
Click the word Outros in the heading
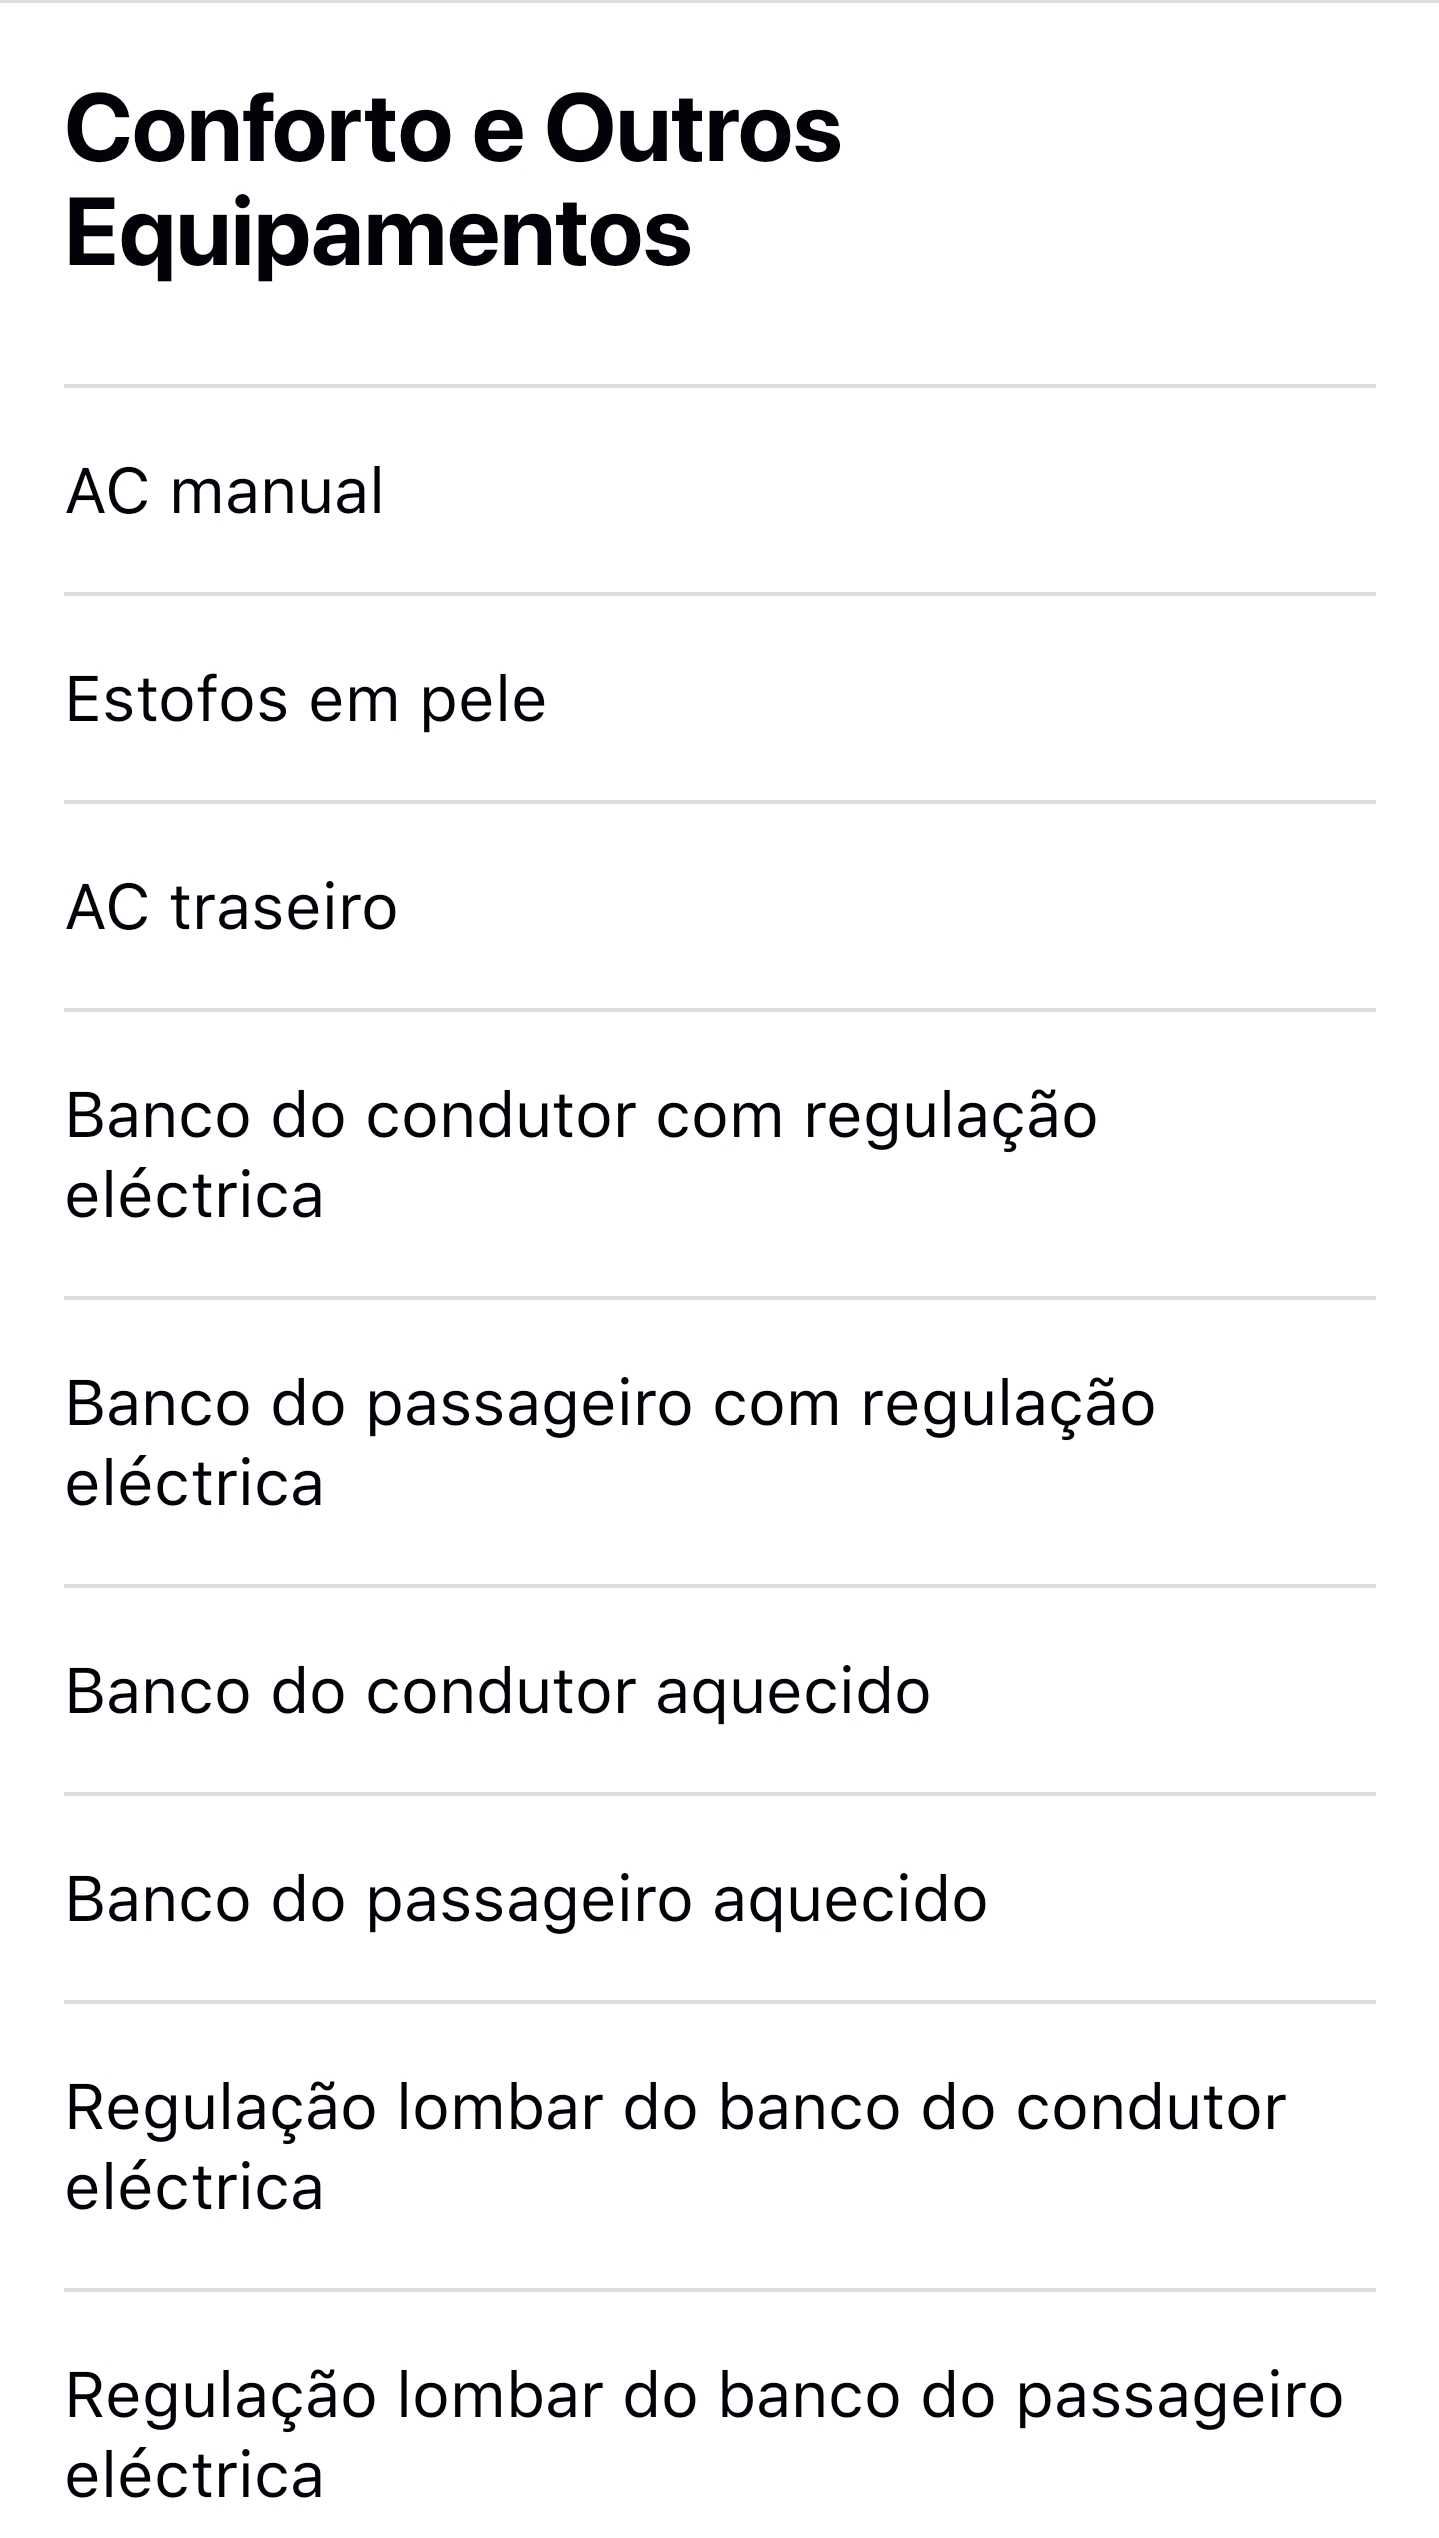pyautogui.click(x=693, y=130)
